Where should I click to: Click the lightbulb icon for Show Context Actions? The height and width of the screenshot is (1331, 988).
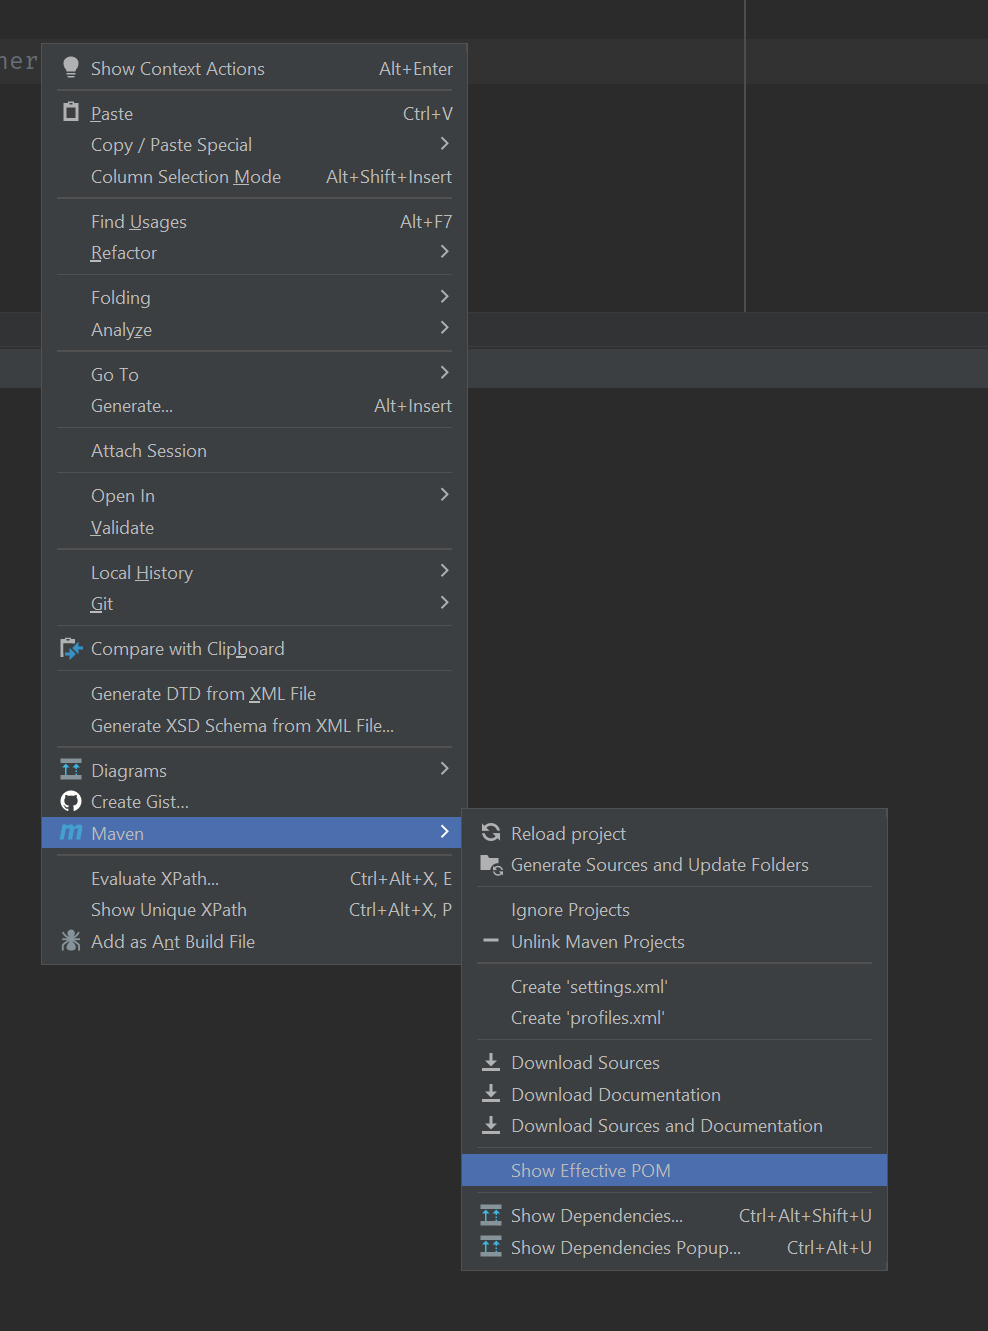click(71, 68)
